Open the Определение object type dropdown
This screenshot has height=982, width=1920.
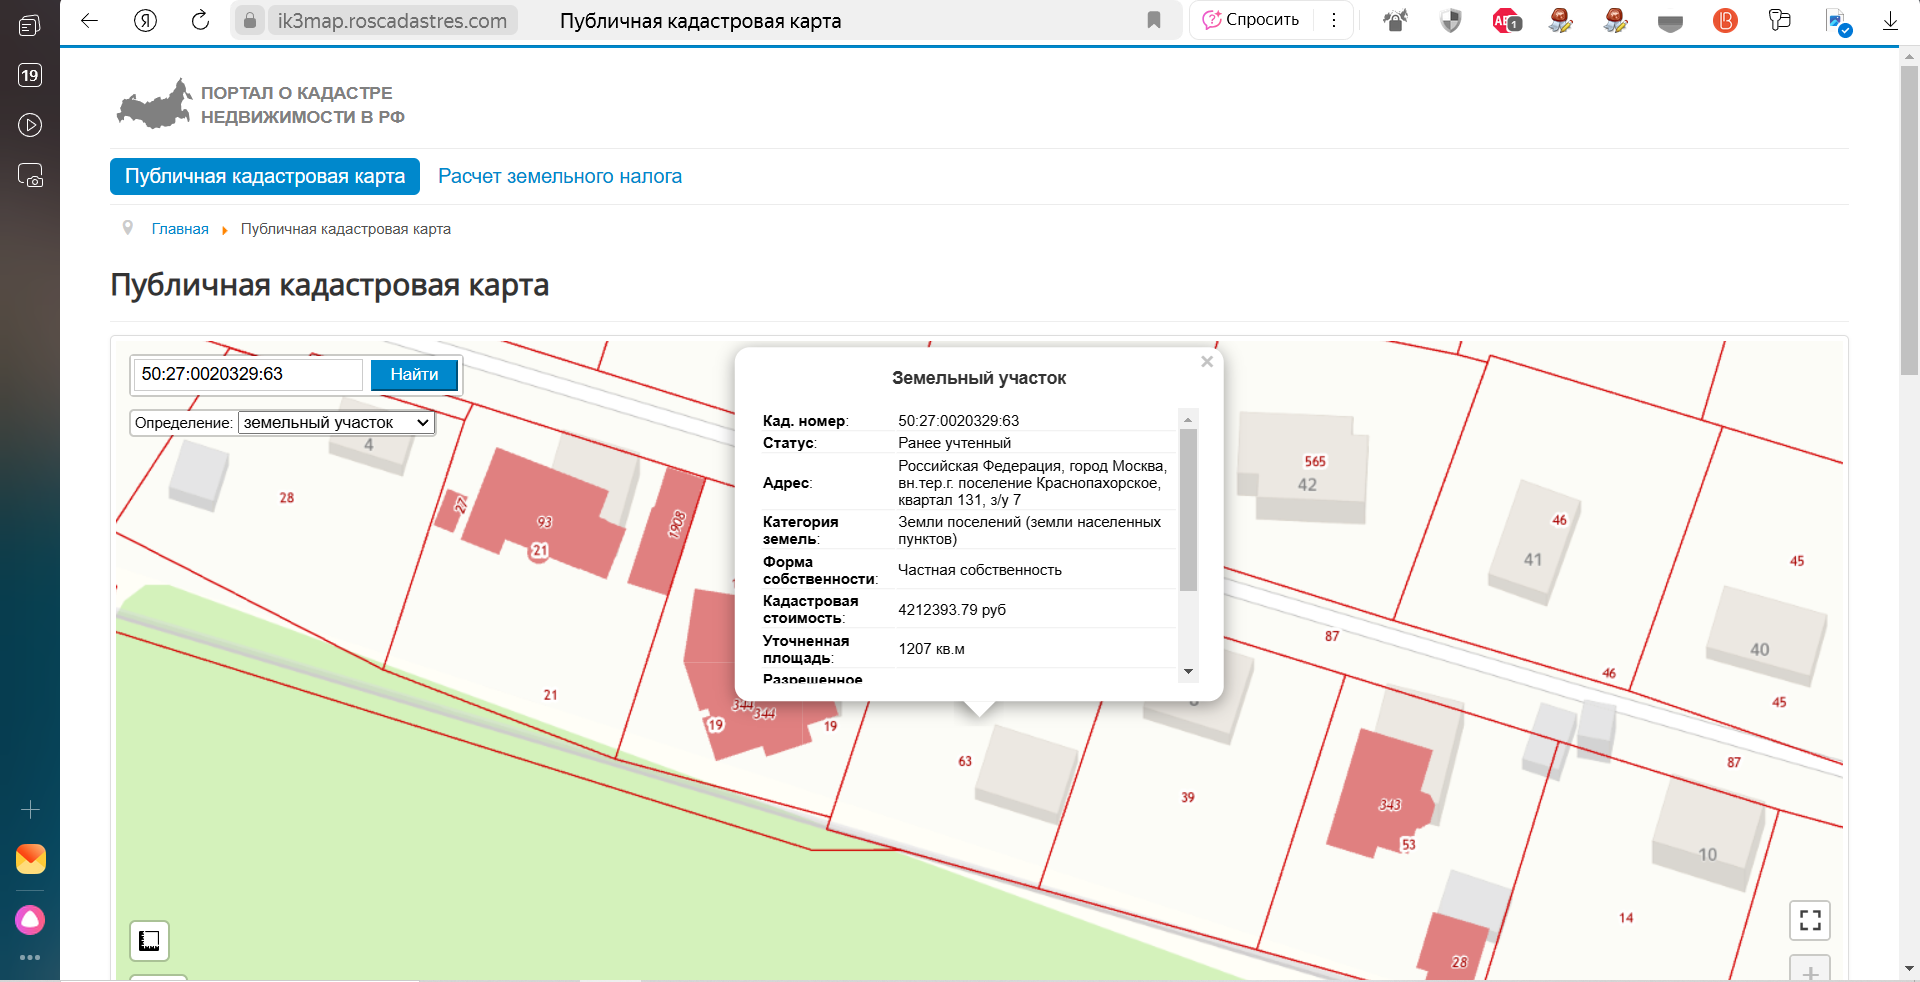336,423
